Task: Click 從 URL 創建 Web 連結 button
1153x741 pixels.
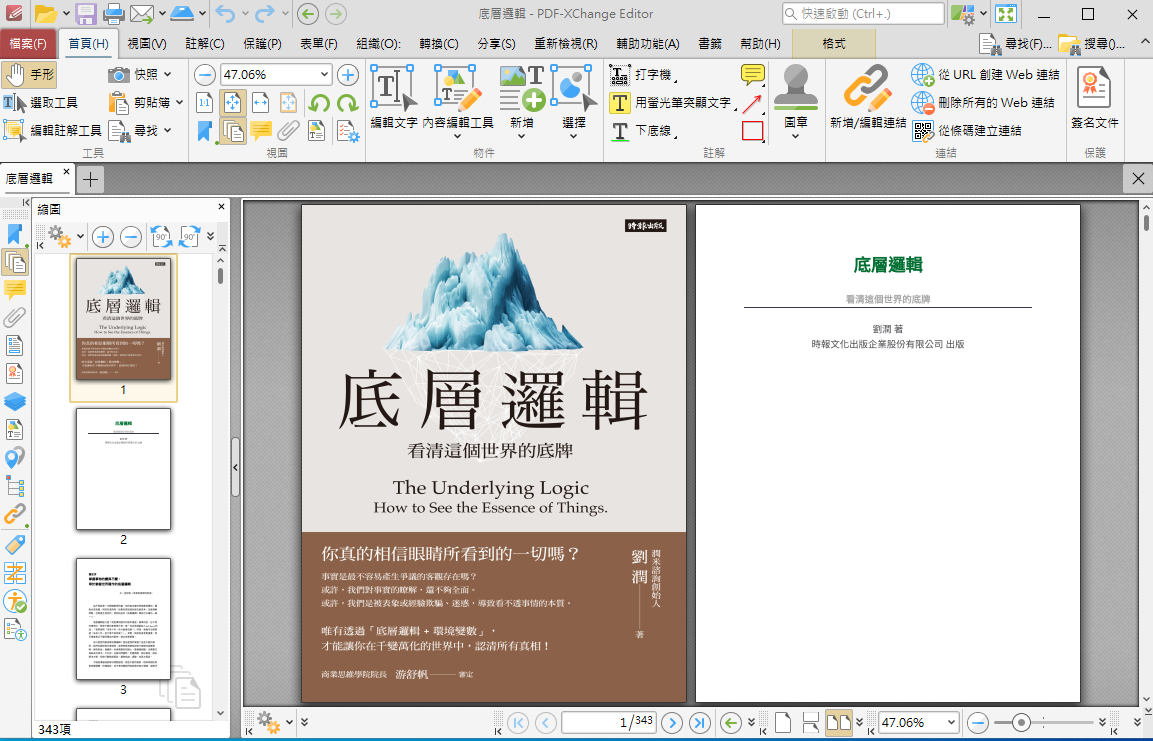Action: (984, 75)
